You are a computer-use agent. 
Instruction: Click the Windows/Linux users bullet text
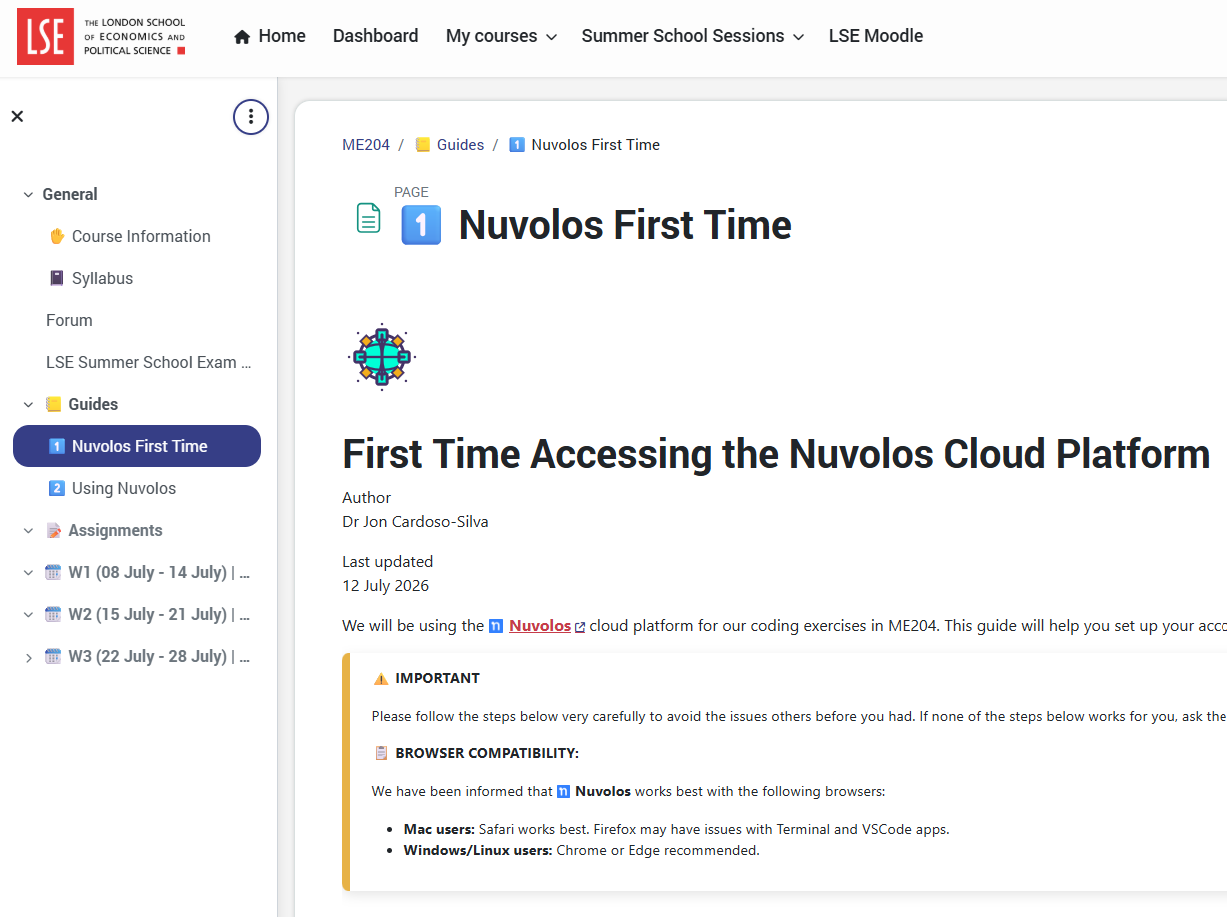(581, 851)
